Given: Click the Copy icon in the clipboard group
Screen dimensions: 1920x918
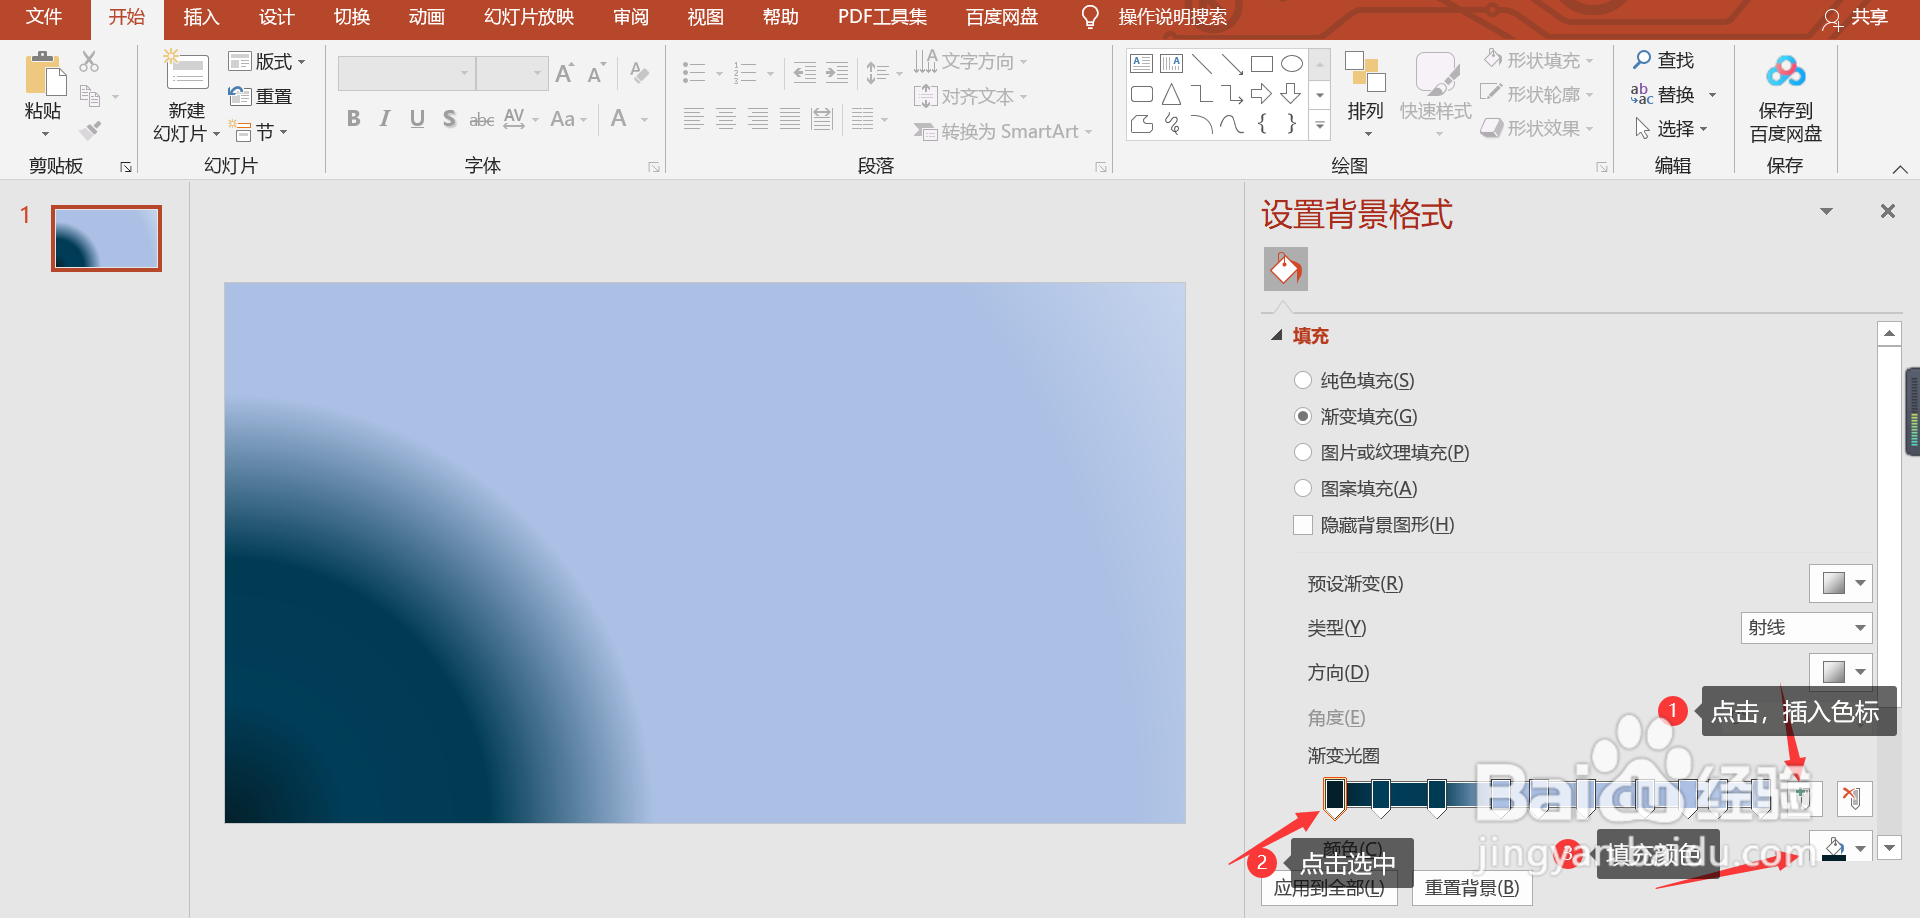Looking at the screenshot, I should click(x=90, y=96).
